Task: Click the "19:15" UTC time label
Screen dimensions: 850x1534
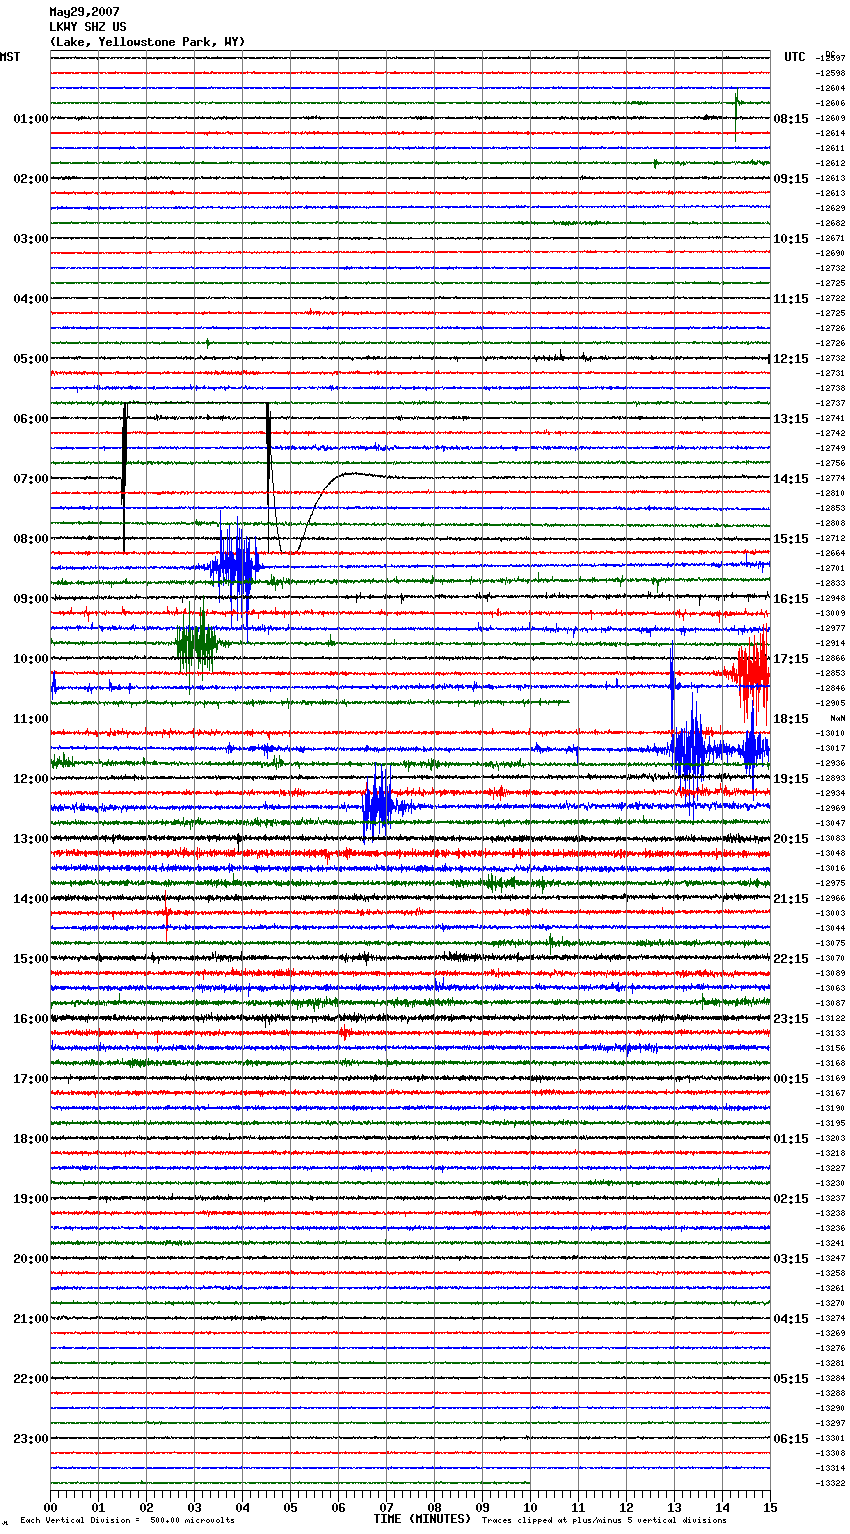Action: point(791,779)
